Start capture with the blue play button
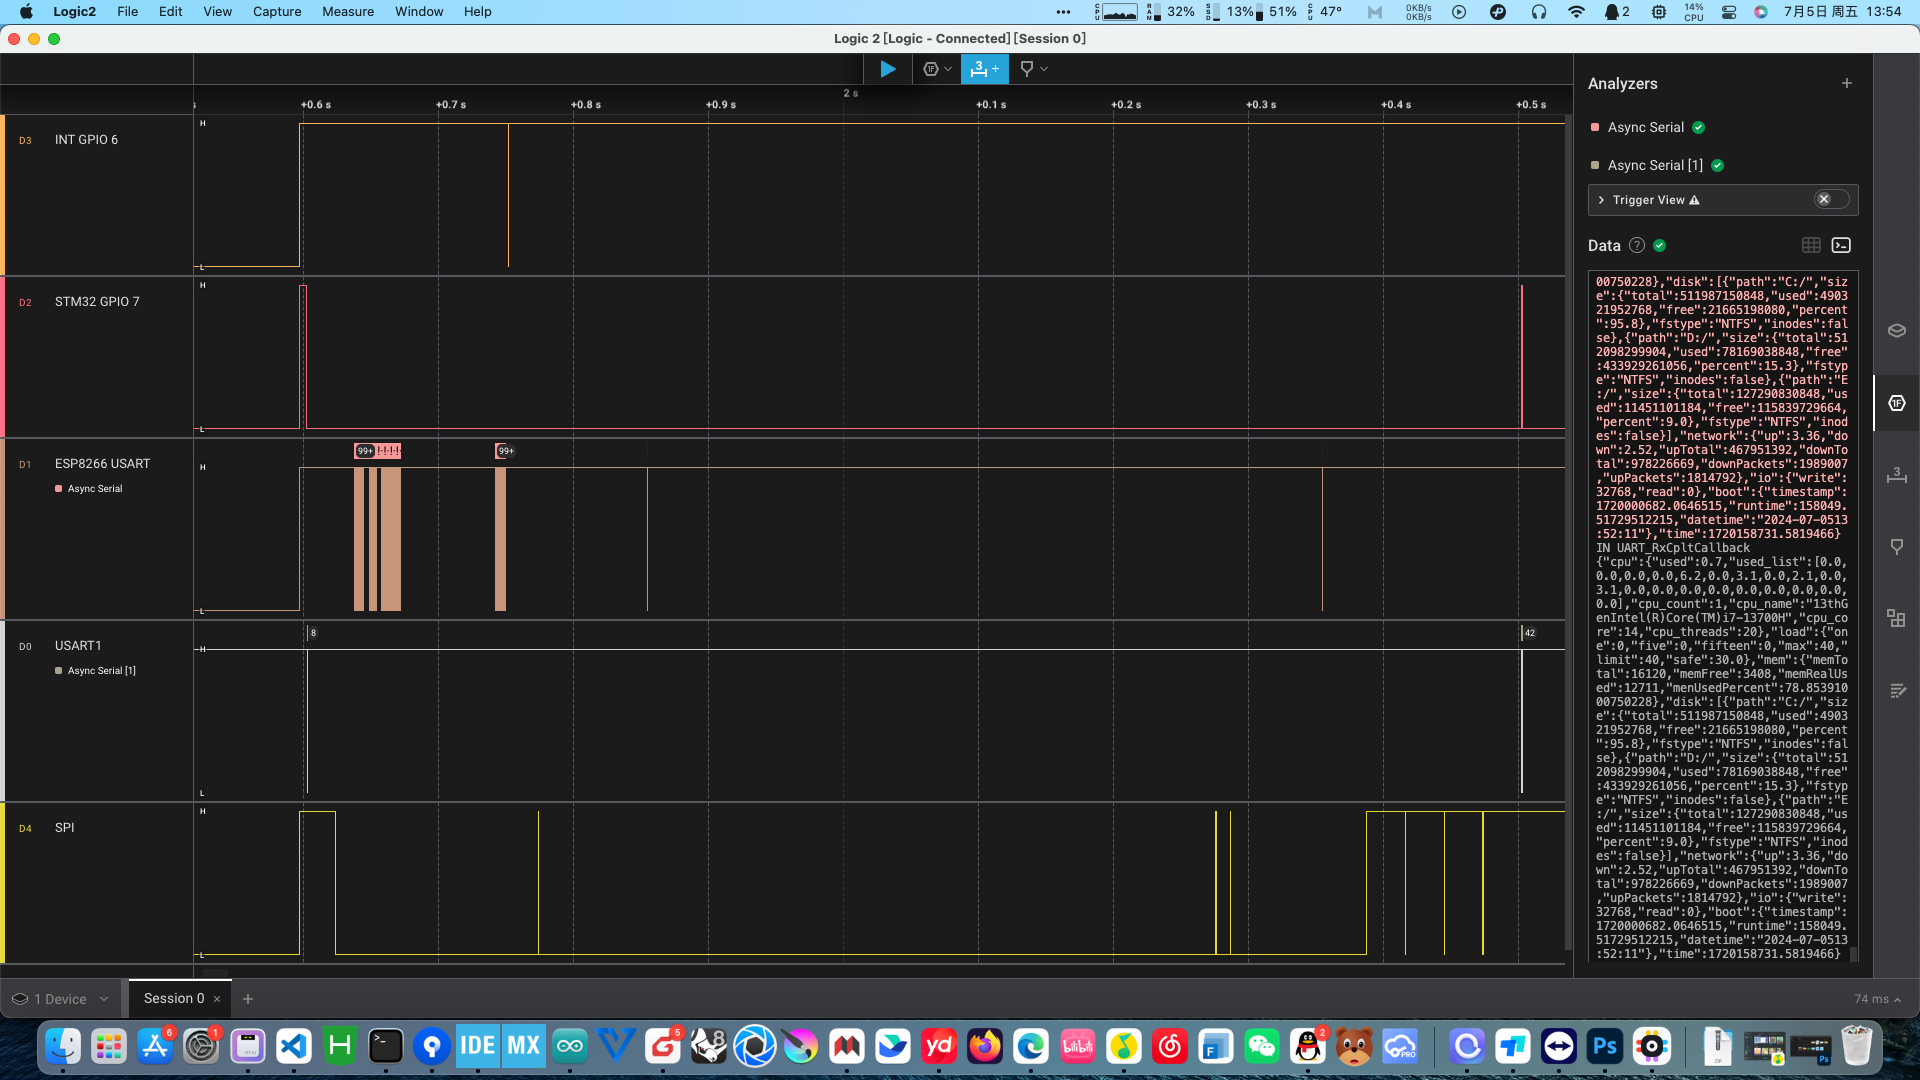Screen dimensions: 1920x1080 click(x=887, y=69)
